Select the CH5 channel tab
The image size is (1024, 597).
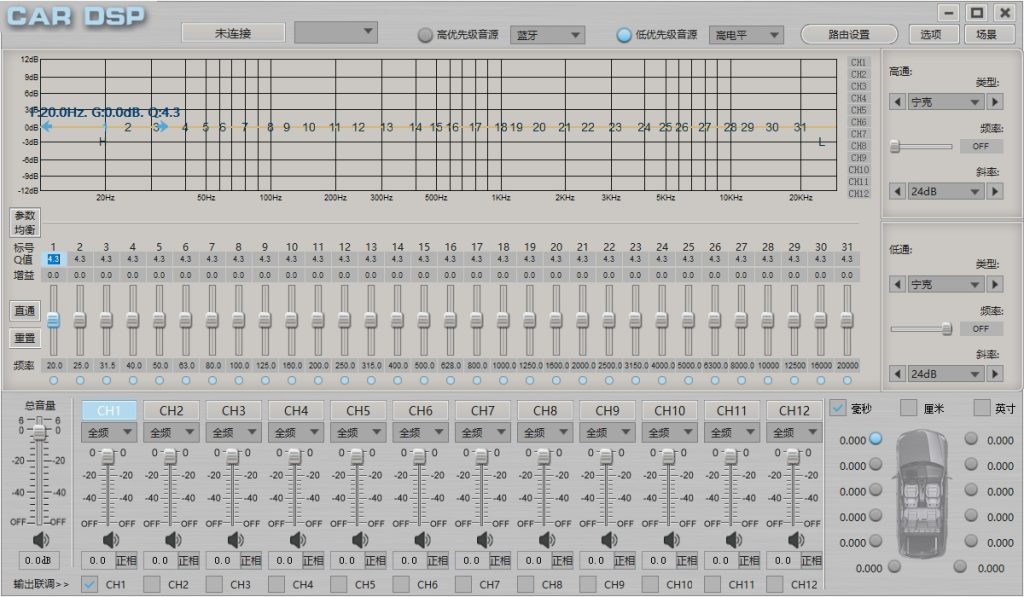click(x=358, y=410)
